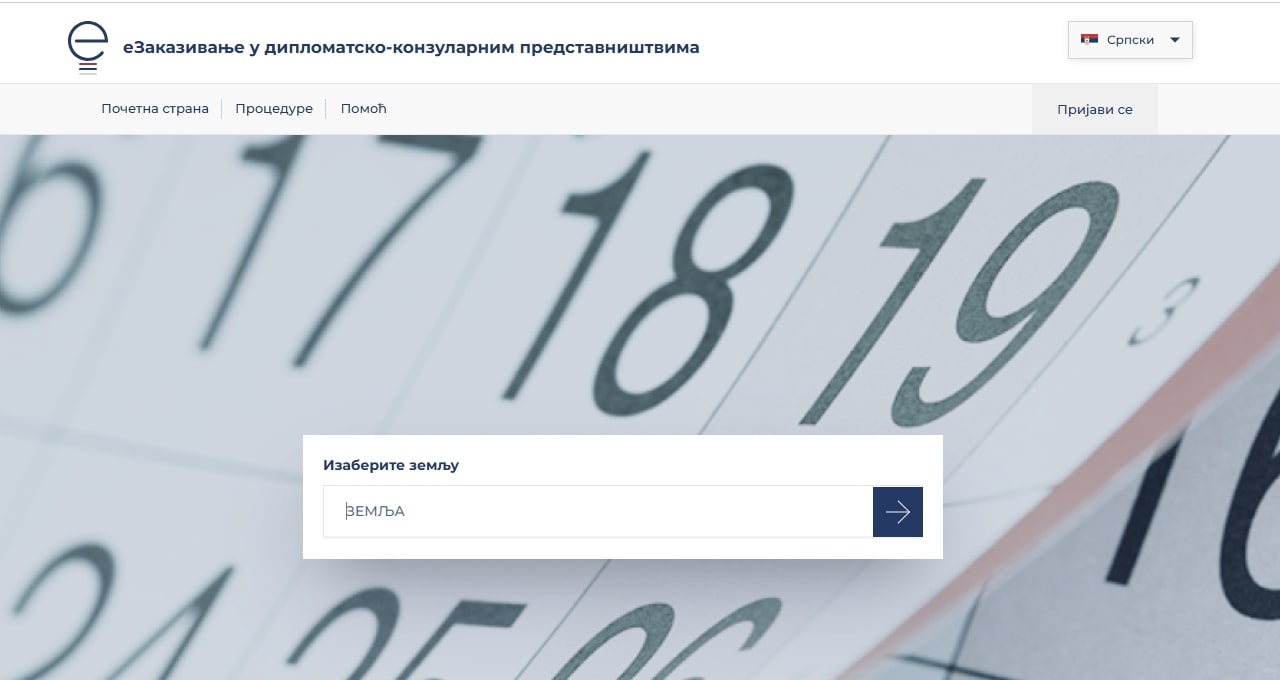Viewport: 1280px width, 680px height.
Task: Click the Serbian flag icon
Action: (1089, 40)
